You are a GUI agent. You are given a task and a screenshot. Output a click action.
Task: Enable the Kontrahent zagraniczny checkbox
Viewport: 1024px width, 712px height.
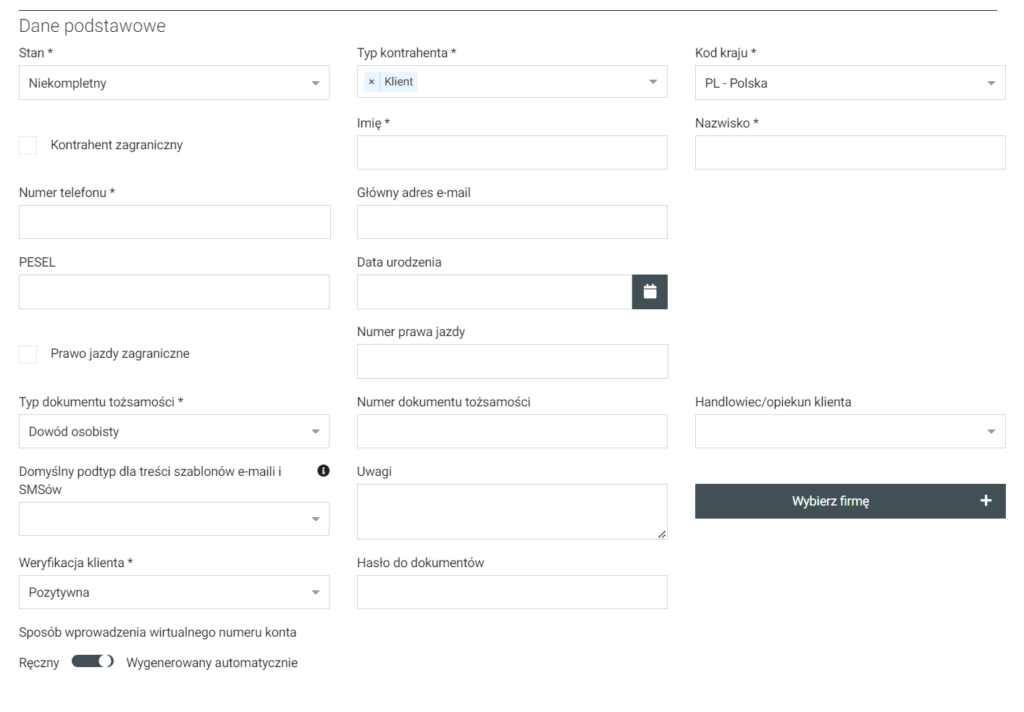click(x=28, y=145)
